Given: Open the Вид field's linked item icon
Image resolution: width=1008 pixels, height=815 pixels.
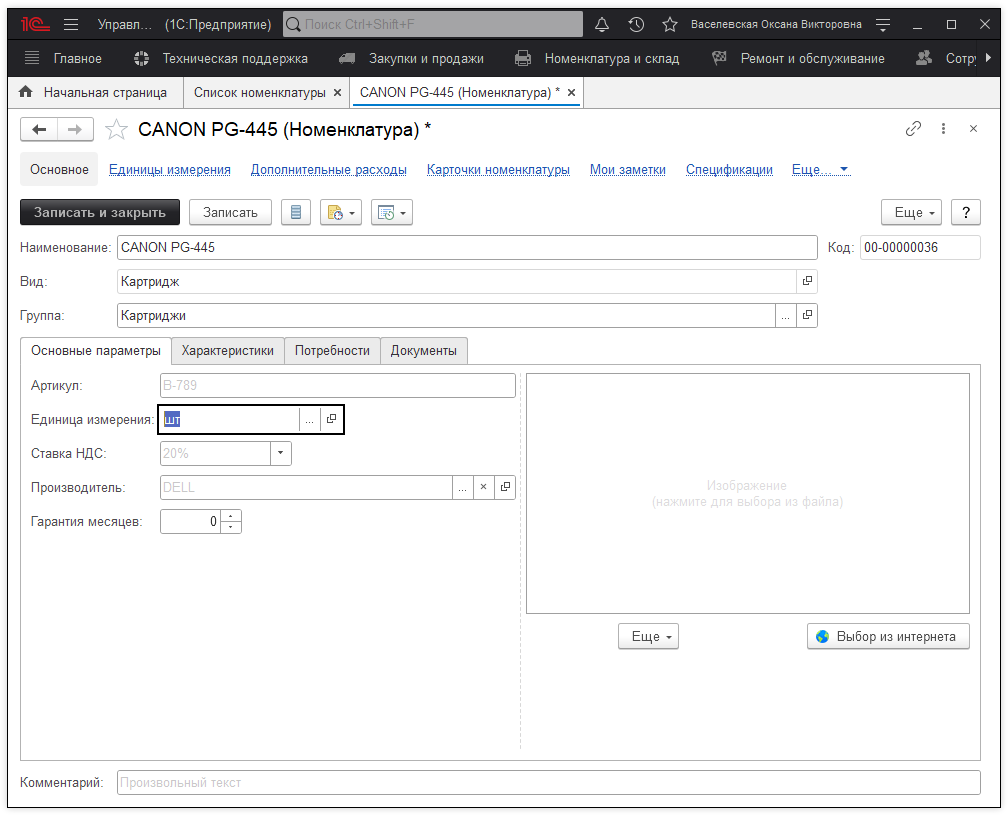Looking at the screenshot, I should (807, 282).
